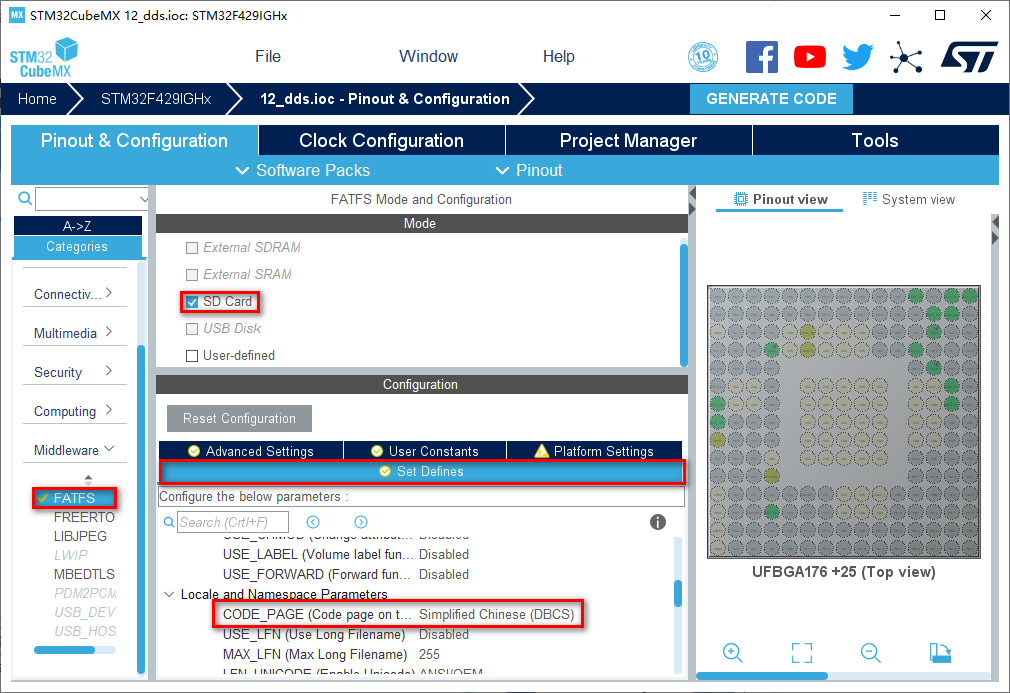Open the Facebook icon link
Viewport: 1010px width, 693px height.
coord(761,57)
